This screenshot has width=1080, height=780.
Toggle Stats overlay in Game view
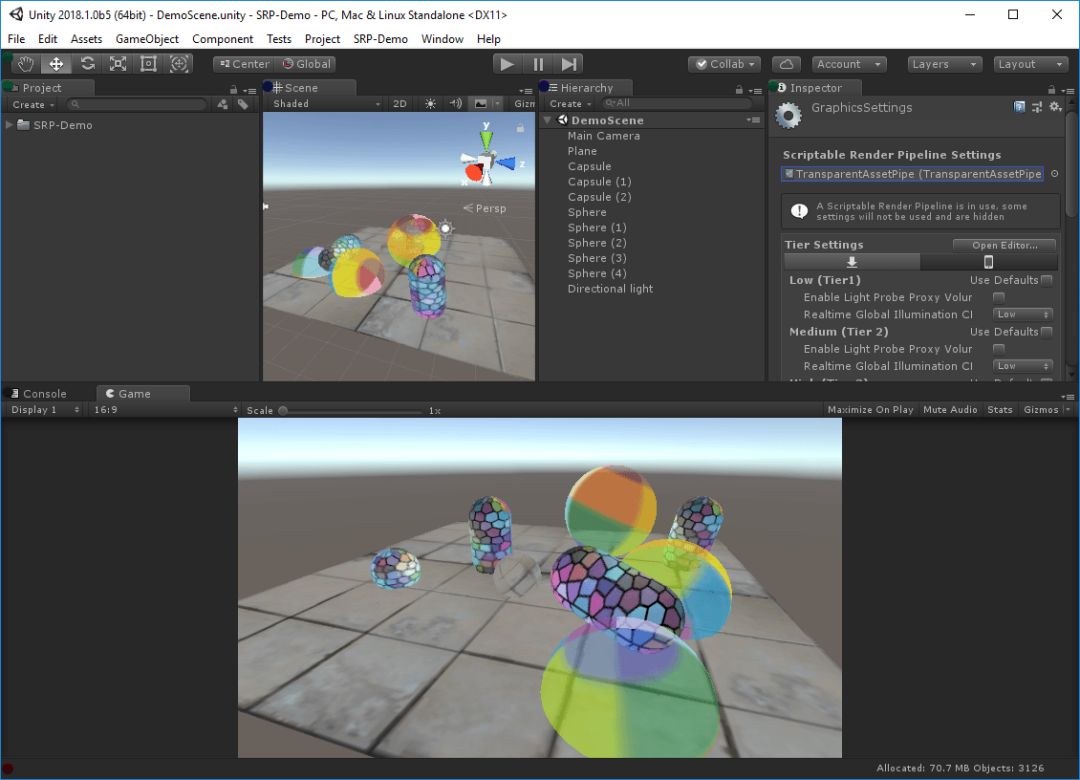[999, 409]
